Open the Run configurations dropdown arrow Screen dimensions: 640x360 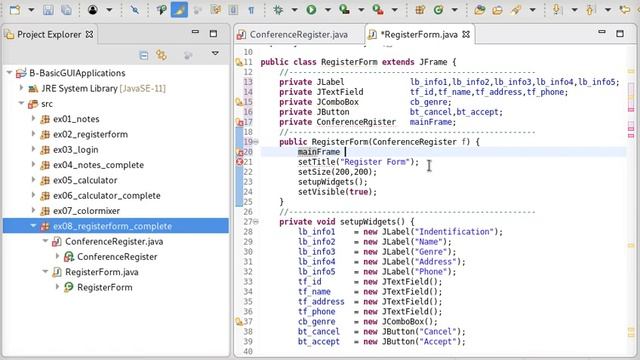(327, 10)
